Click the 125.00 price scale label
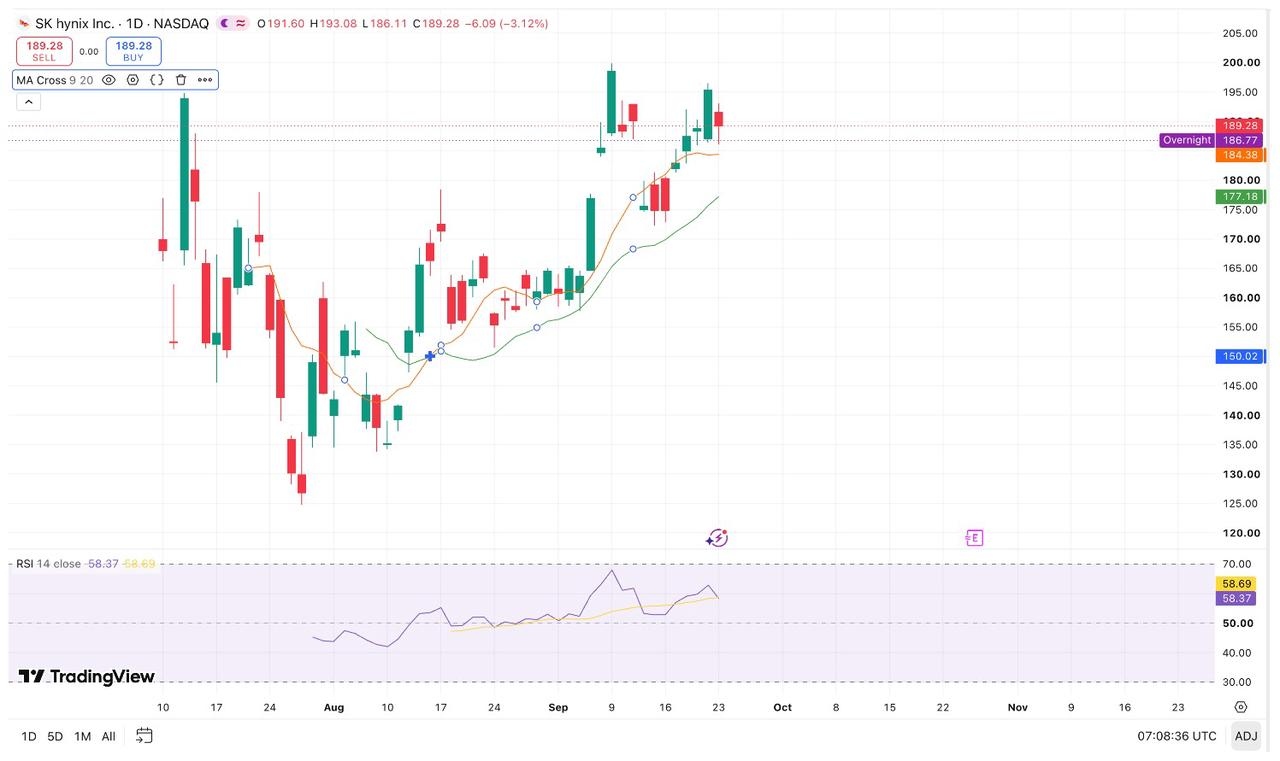 coord(1240,503)
